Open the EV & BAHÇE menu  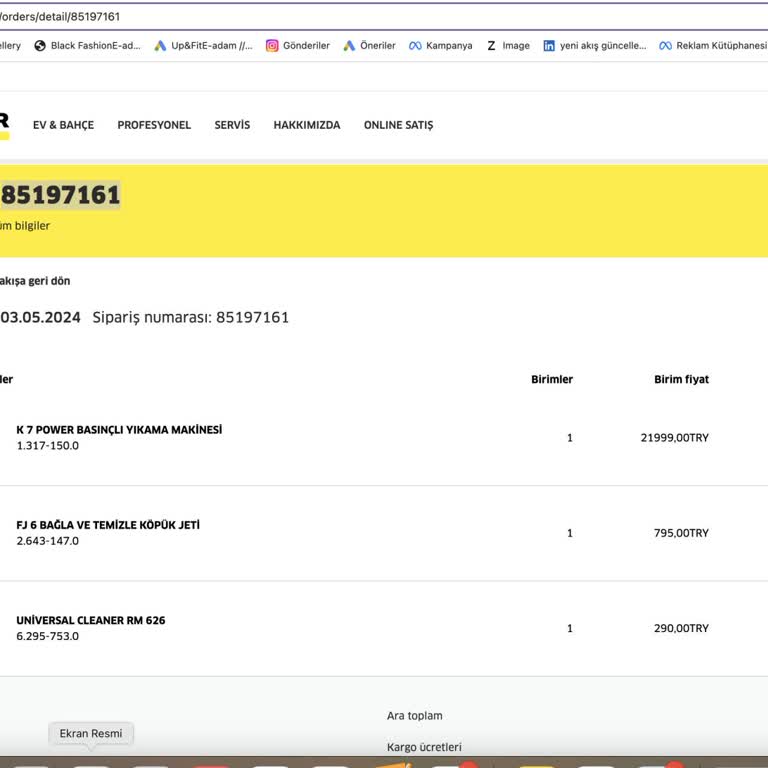point(63,125)
